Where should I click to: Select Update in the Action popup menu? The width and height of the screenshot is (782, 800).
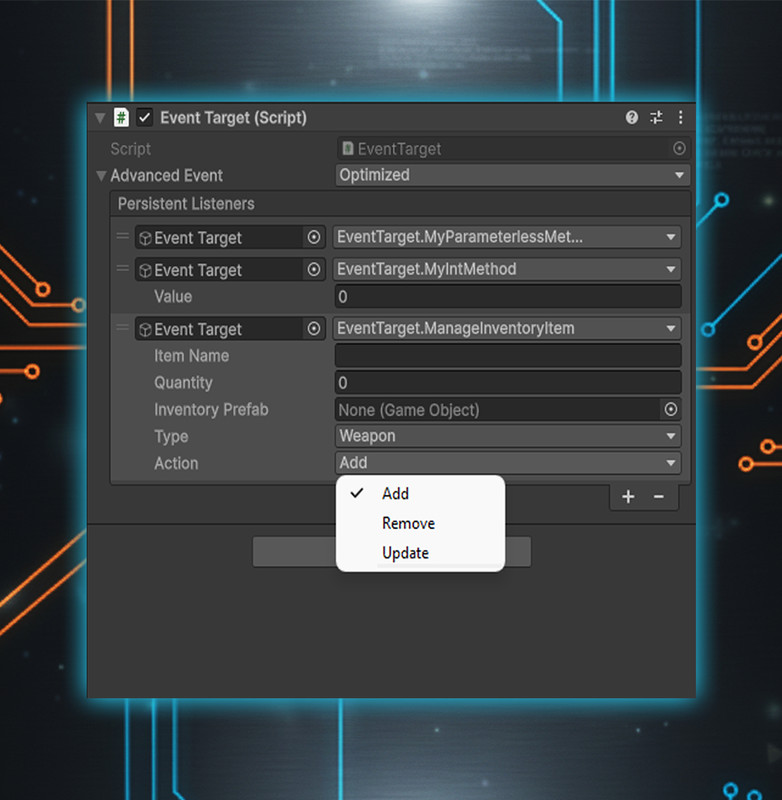tap(420, 553)
